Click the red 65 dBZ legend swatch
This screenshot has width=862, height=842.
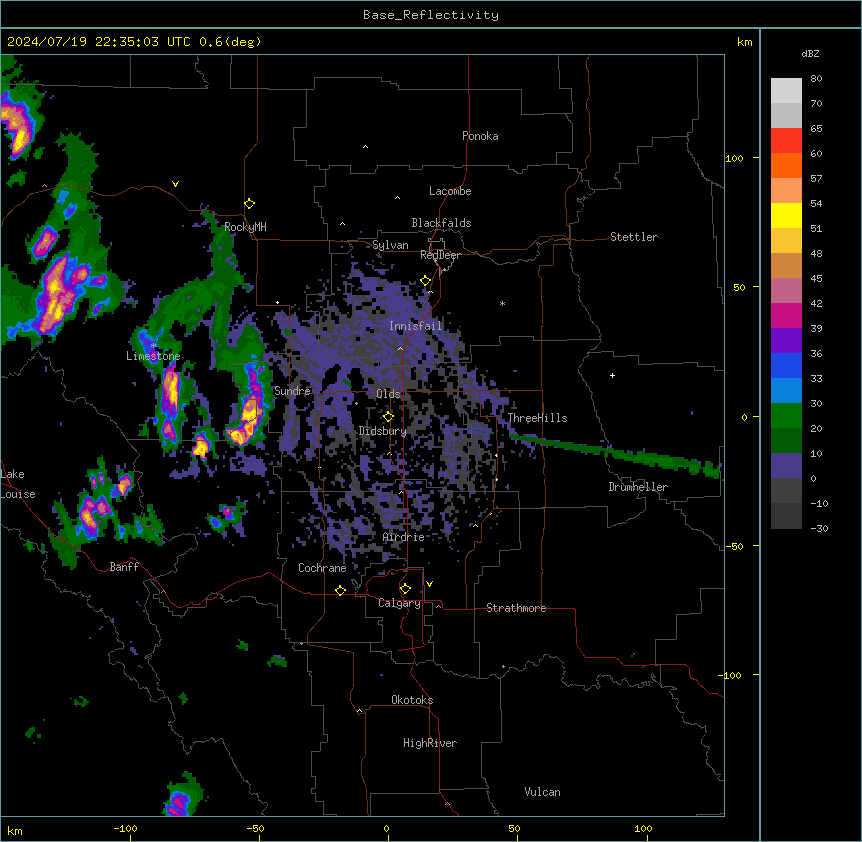tap(786, 141)
